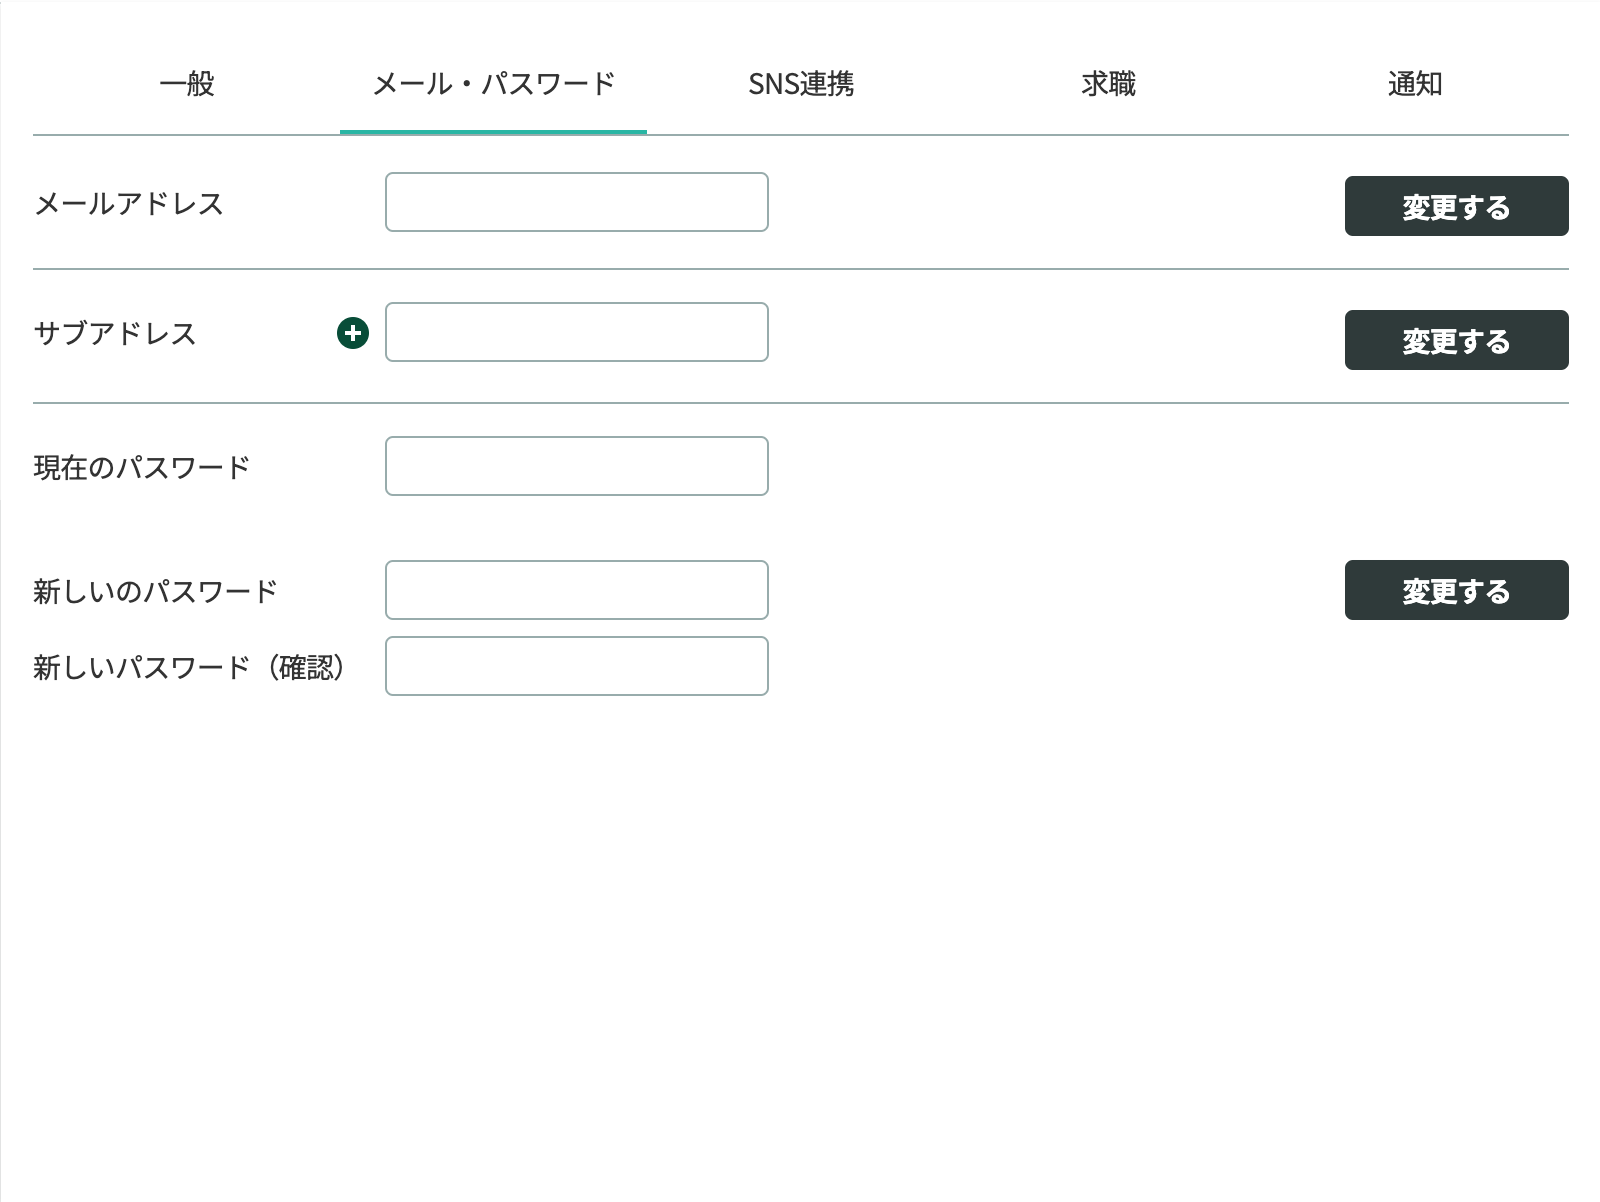
Task: Focus the 新しいパスワード（確認） field
Action: (x=576, y=666)
